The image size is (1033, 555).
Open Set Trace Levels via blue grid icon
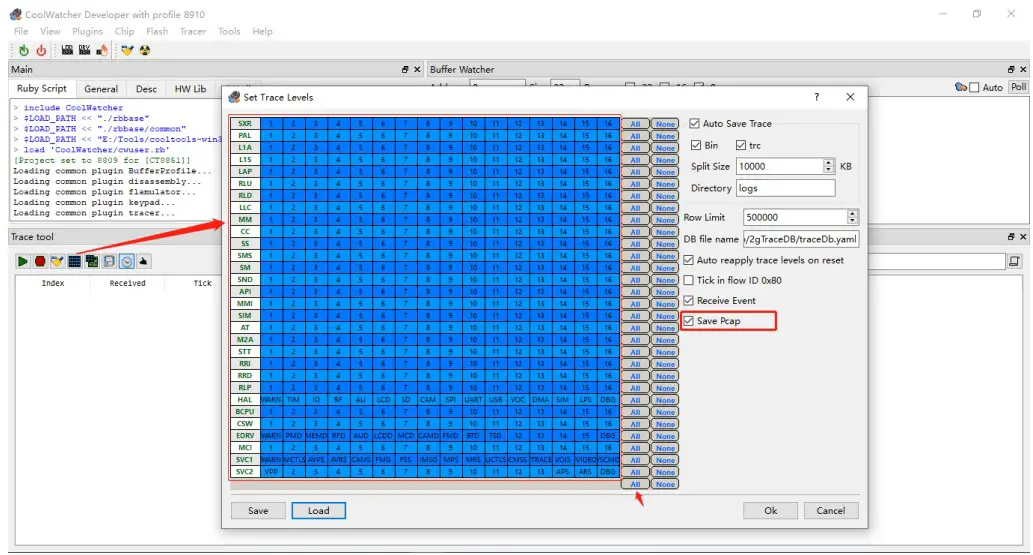tap(74, 262)
